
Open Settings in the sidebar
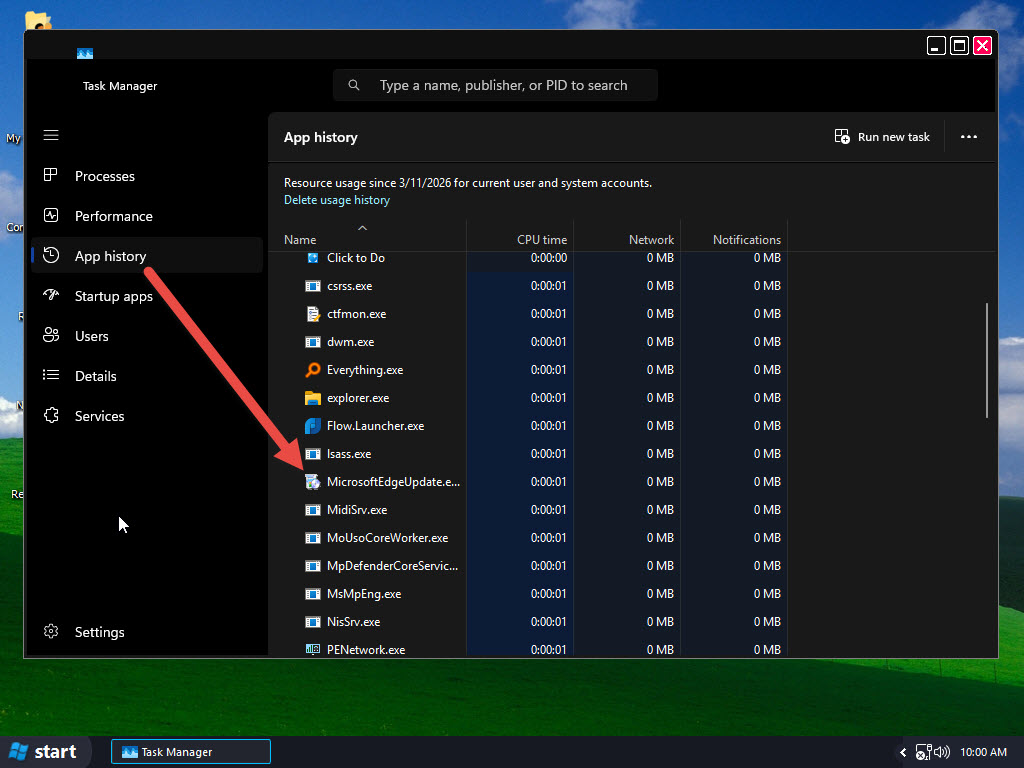(99, 632)
